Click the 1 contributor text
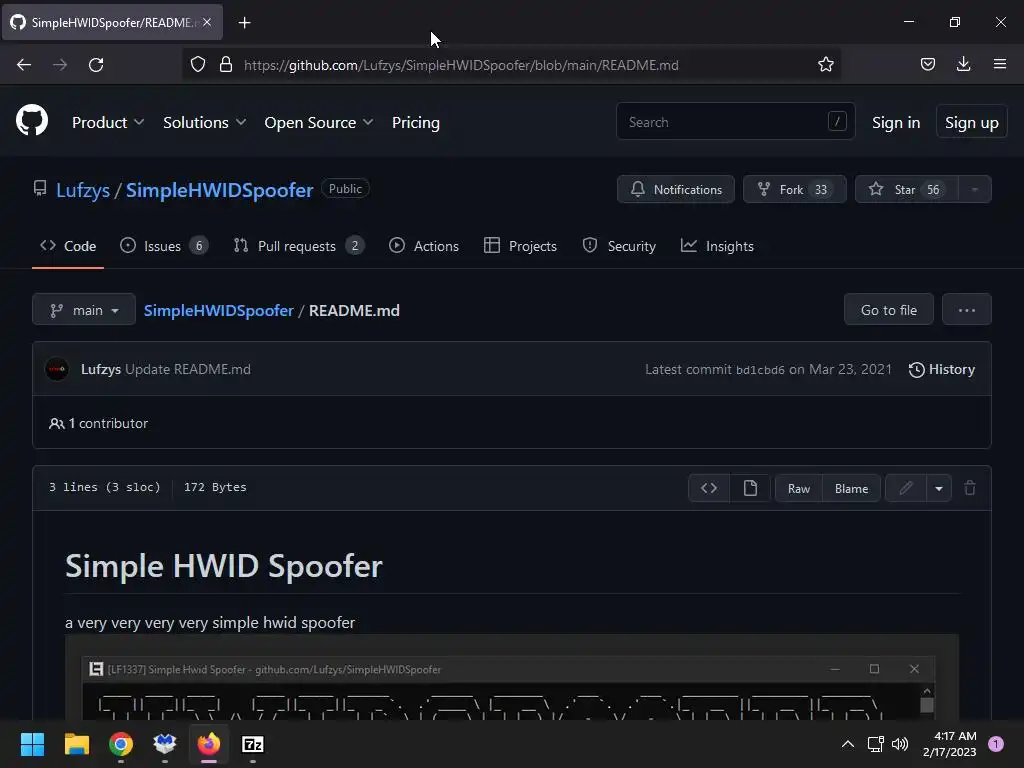 pos(99,423)
